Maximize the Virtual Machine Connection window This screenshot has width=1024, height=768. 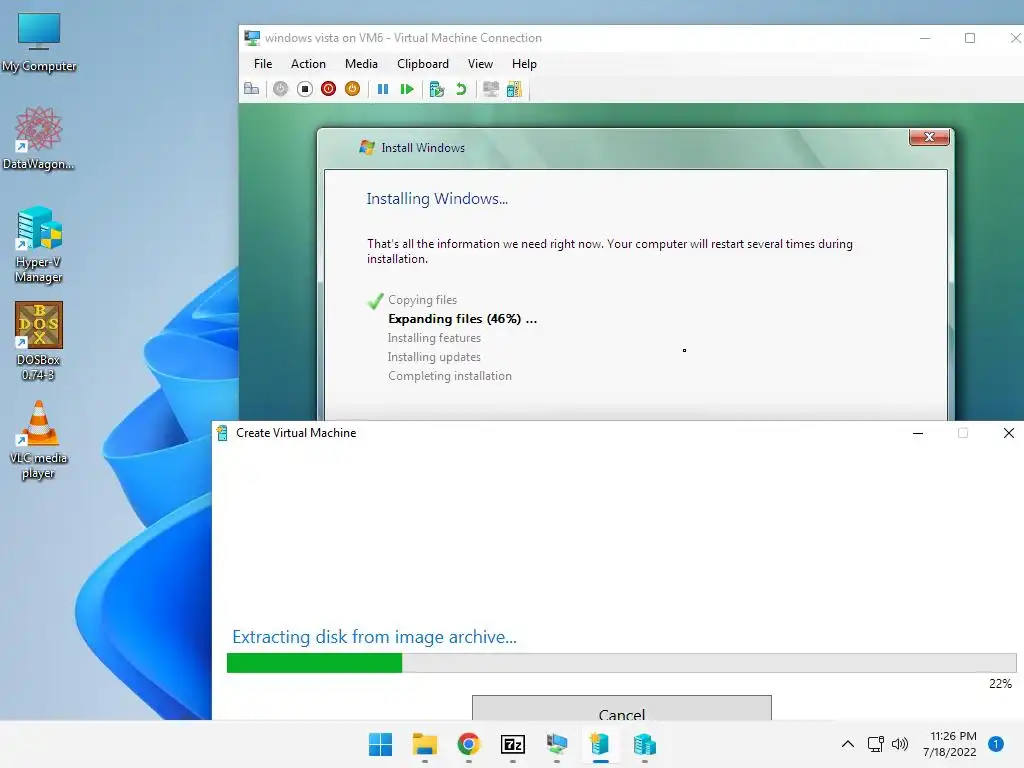(970, 38)
